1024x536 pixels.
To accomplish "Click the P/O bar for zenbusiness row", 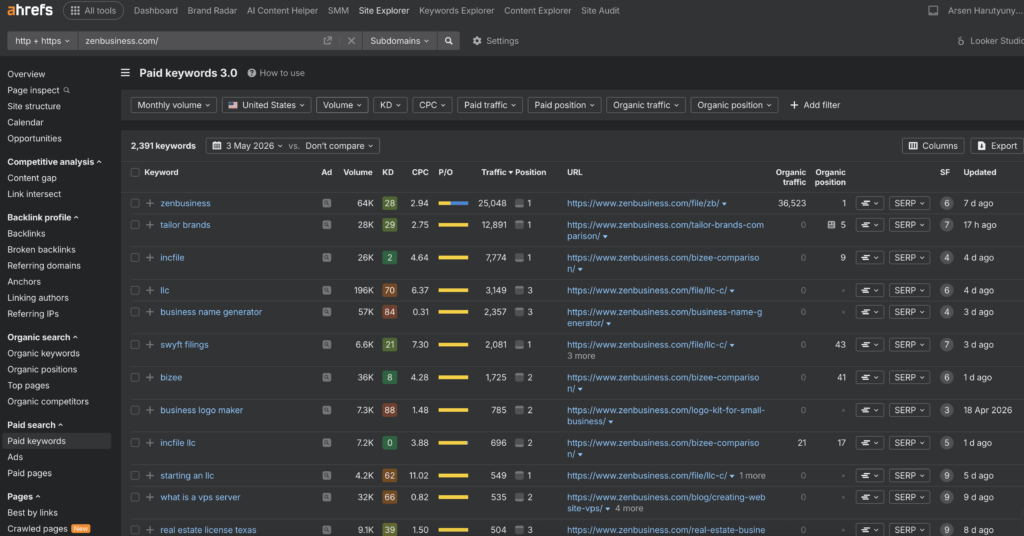I will coord(453,203).
